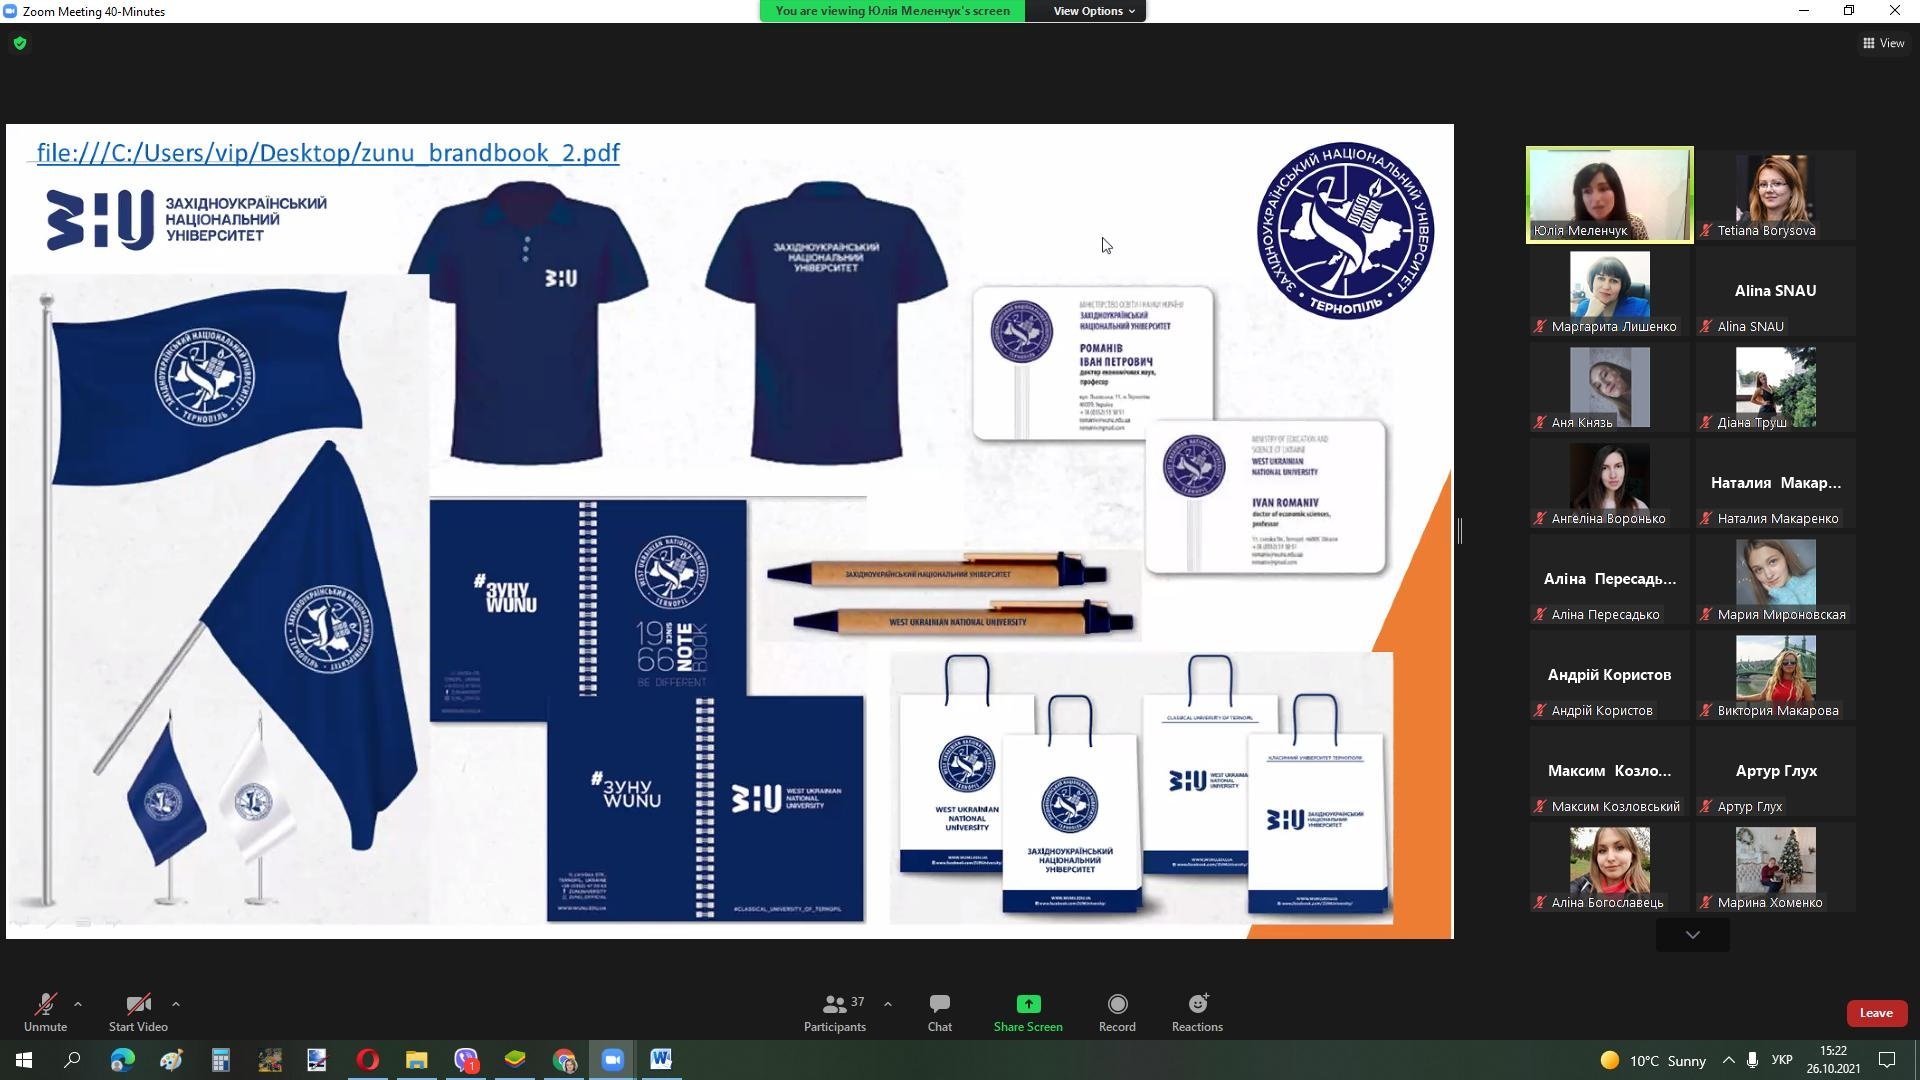Select Мария Мироновская participant tile
Image resolution: width=1920 pixels, height=1080 pixels.
click(x=1775, y=579)
